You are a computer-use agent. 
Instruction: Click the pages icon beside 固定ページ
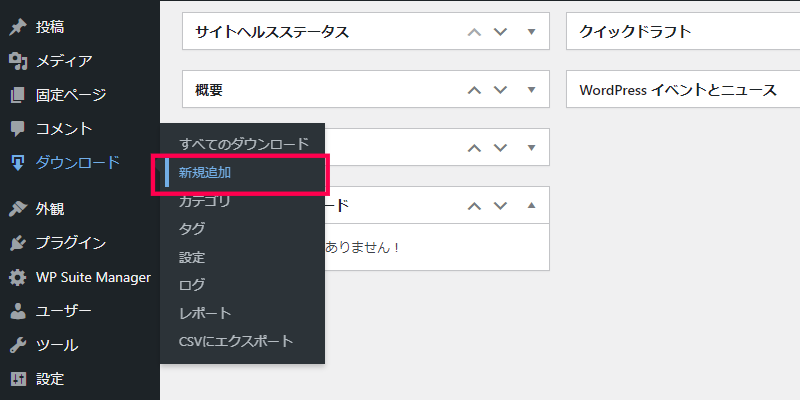(18, 95)
